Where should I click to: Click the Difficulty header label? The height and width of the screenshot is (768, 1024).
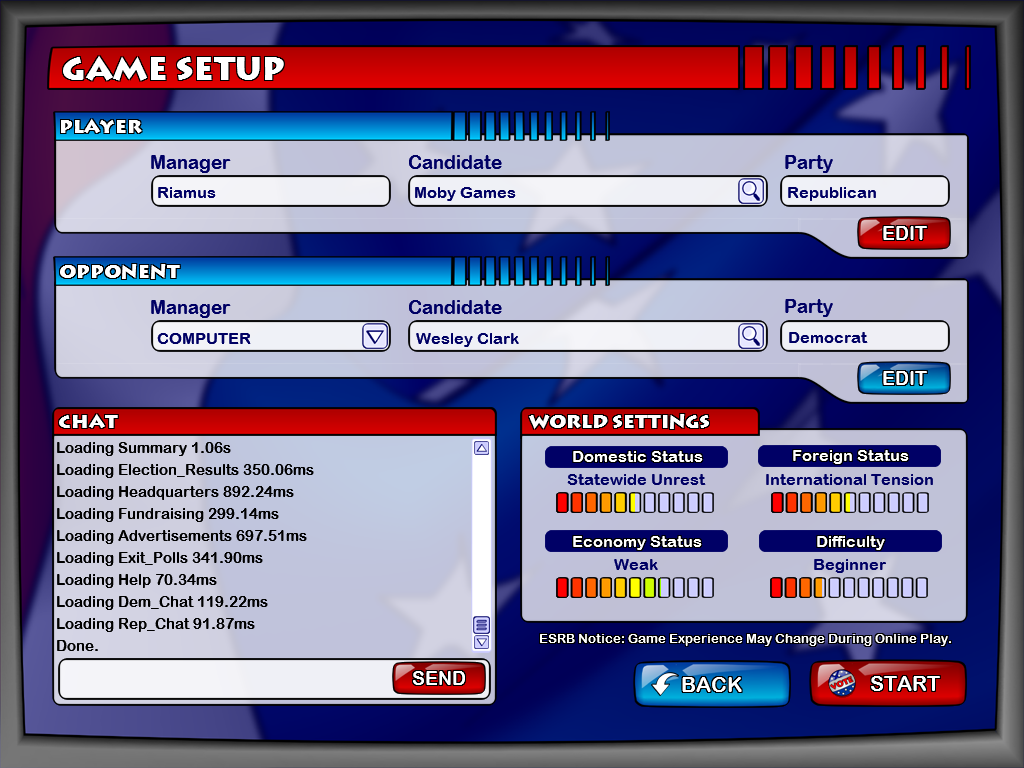point(849,541)
